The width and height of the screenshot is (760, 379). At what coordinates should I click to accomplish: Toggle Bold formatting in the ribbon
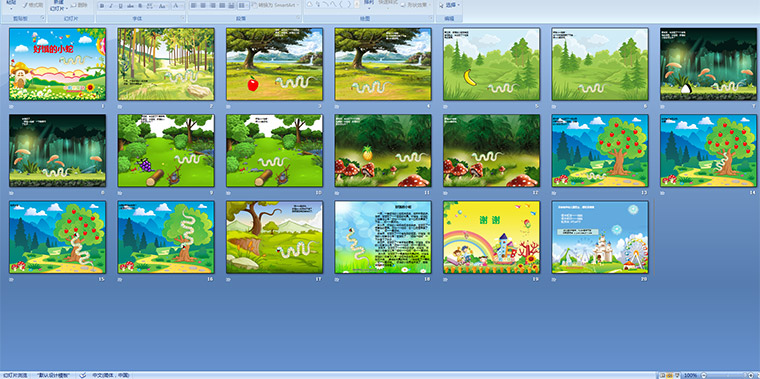click(102, 6)
